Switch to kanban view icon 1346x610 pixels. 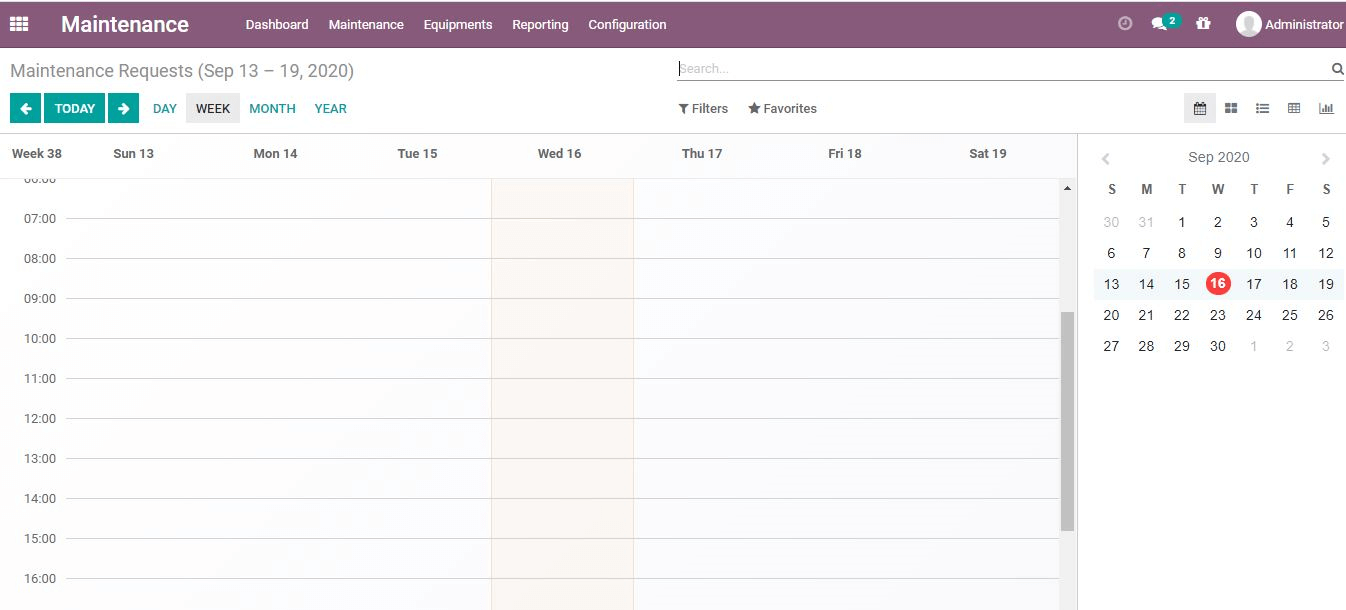click(1231, 108)
